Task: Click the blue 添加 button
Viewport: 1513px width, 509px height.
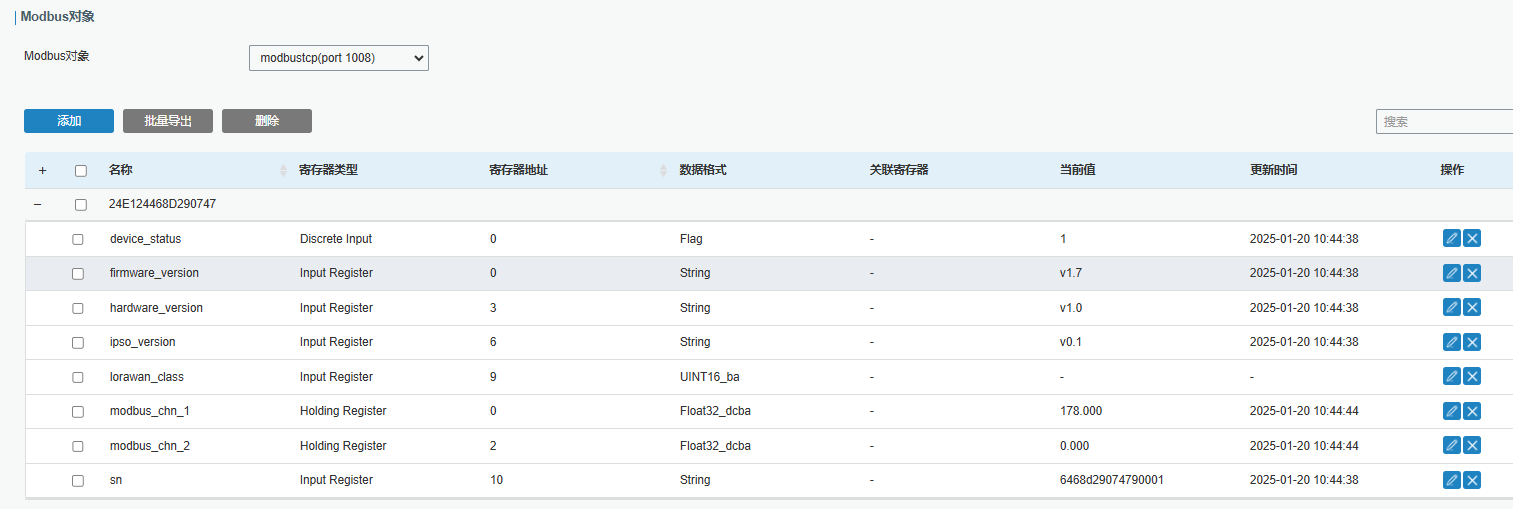Action: [69, 121]
